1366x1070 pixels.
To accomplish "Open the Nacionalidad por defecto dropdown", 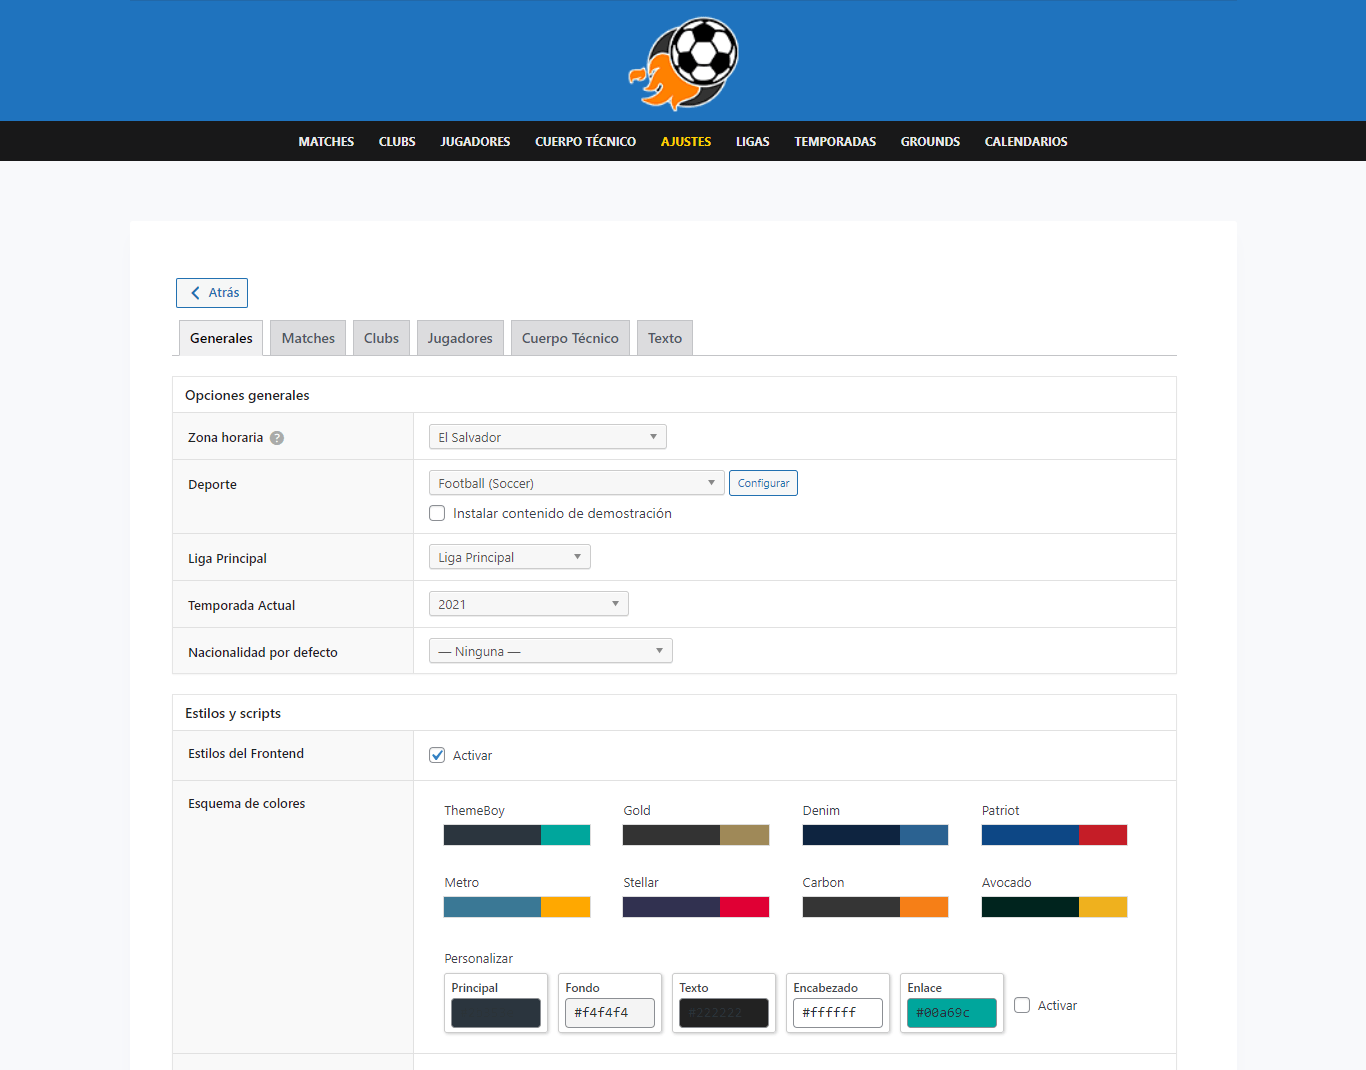I will [550, 650].
